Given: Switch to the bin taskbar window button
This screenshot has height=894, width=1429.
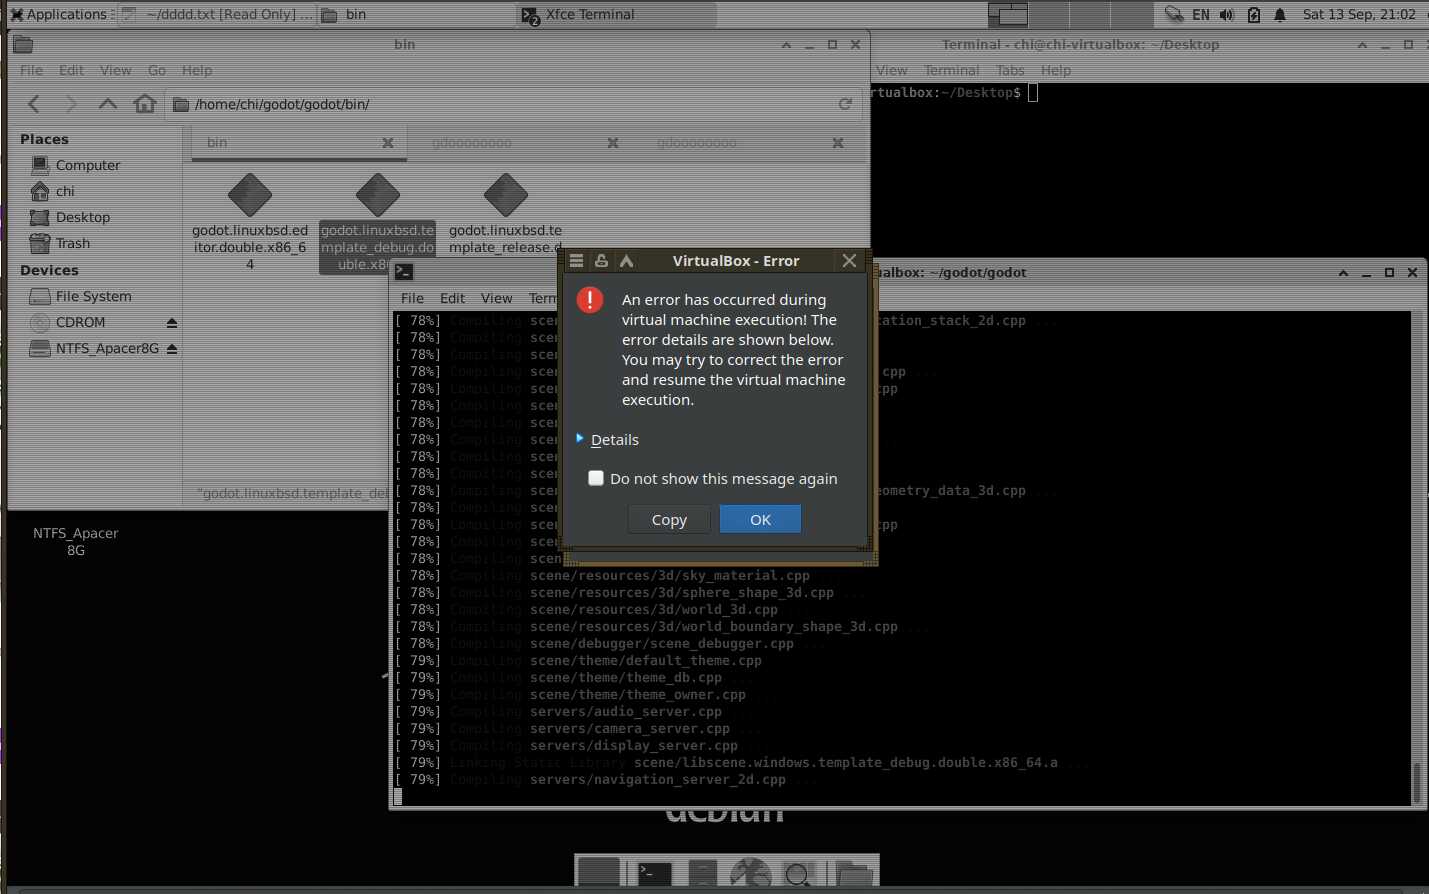Looking at the screenshot, I should (417, 14).
